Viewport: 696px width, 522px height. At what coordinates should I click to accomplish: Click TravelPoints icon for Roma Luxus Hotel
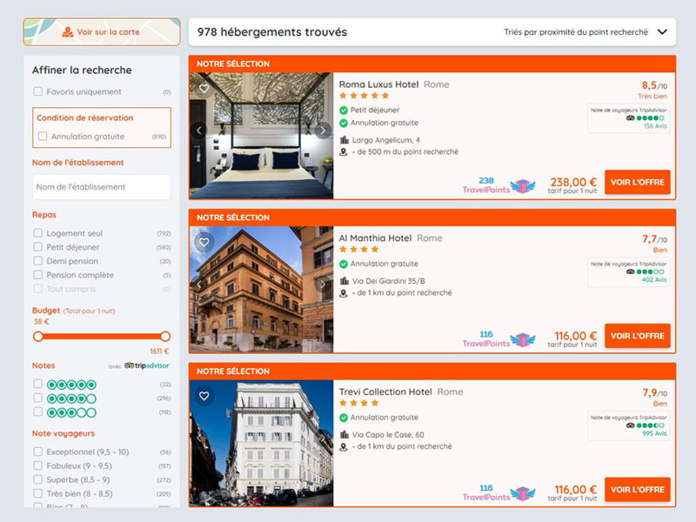522,186
